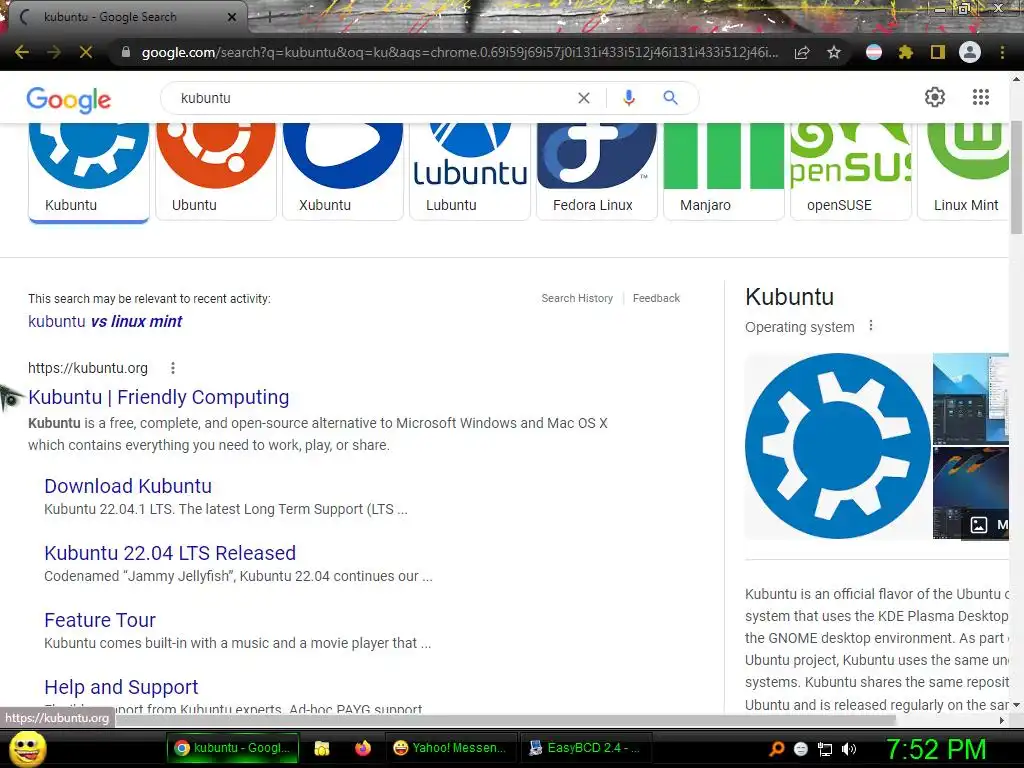This screenshot has height=768, width=1024.
Task: Open the Search History link
Action: [x=577, y=298]
